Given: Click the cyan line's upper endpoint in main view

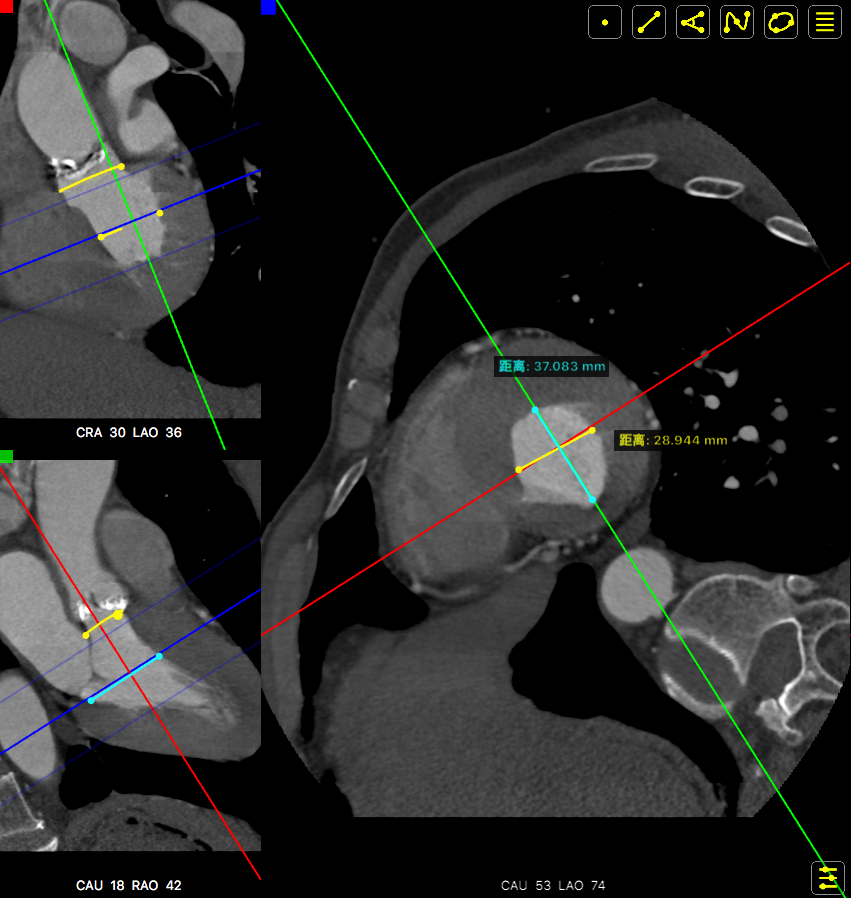Looking at the screenshot, I should click(x=535, y=410).
